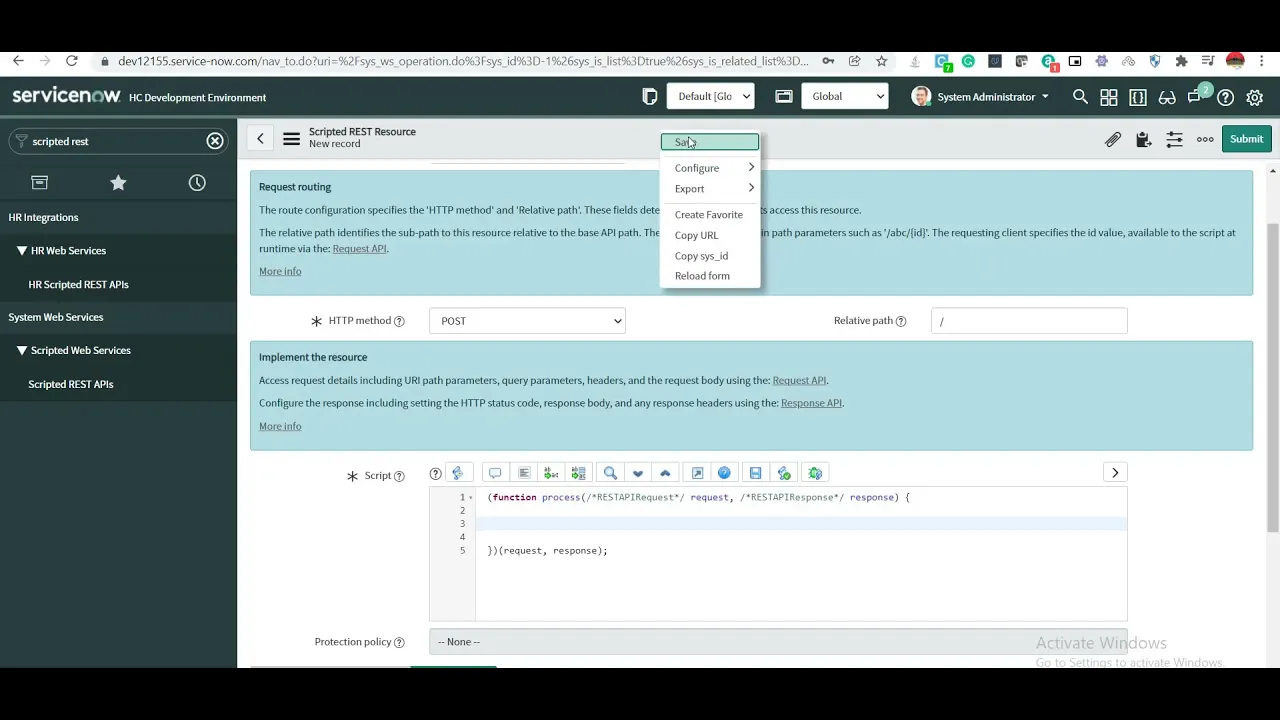The width and height of the screenshot is (1280, 720).
Task: Open the ServiceNow help icon
Action: (1225, 97)
